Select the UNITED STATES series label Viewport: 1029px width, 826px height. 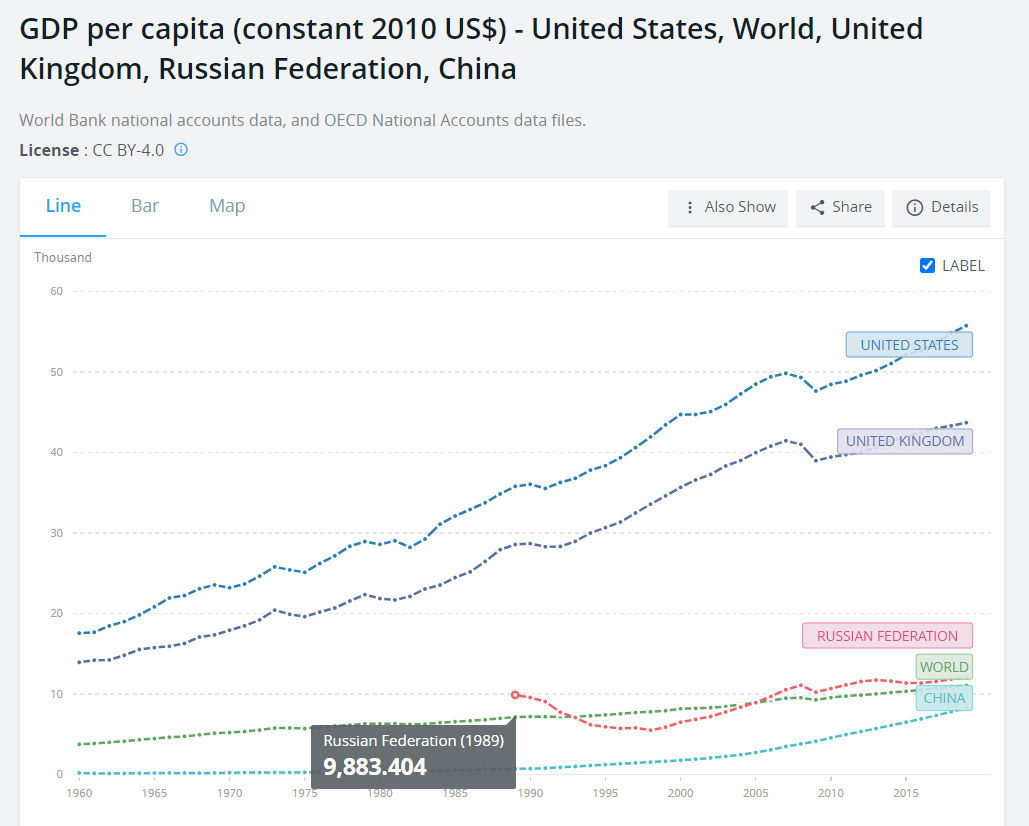[909, 345]
